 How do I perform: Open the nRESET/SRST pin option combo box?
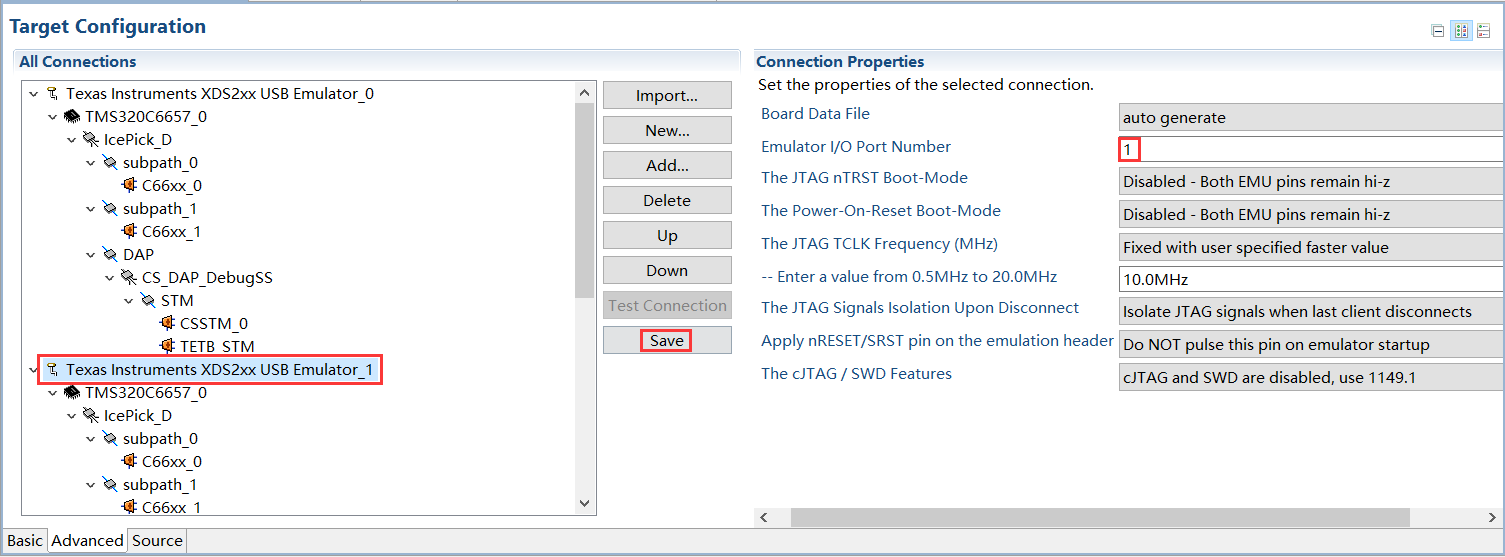click(1311, 344)
